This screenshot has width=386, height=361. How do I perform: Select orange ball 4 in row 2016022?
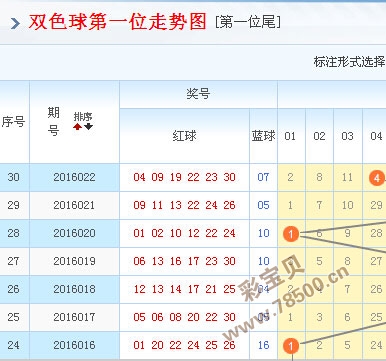click(377, 178)
